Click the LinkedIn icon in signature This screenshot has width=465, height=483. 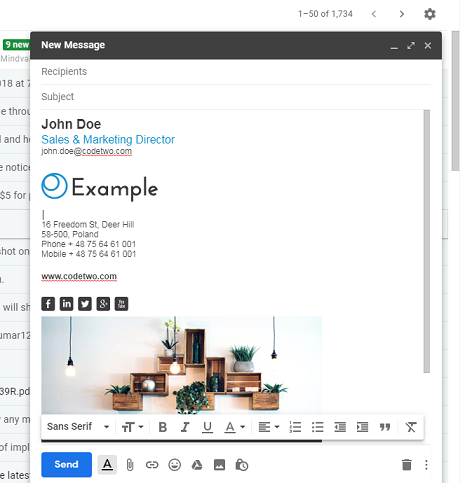pos(66,304)
